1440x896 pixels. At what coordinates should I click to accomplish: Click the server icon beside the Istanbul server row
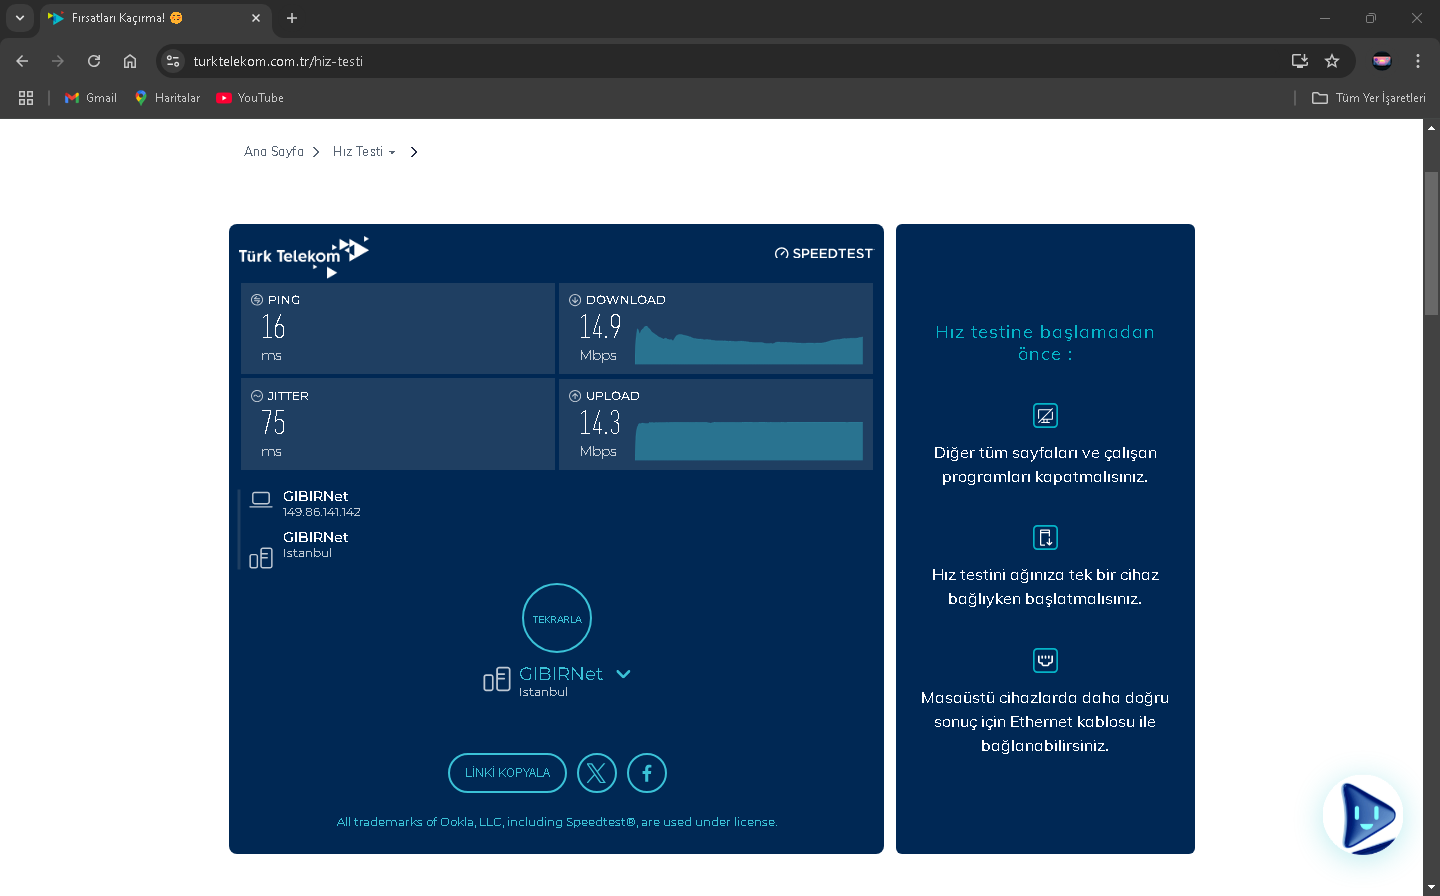pyautogui.click(x=261, y=558)
